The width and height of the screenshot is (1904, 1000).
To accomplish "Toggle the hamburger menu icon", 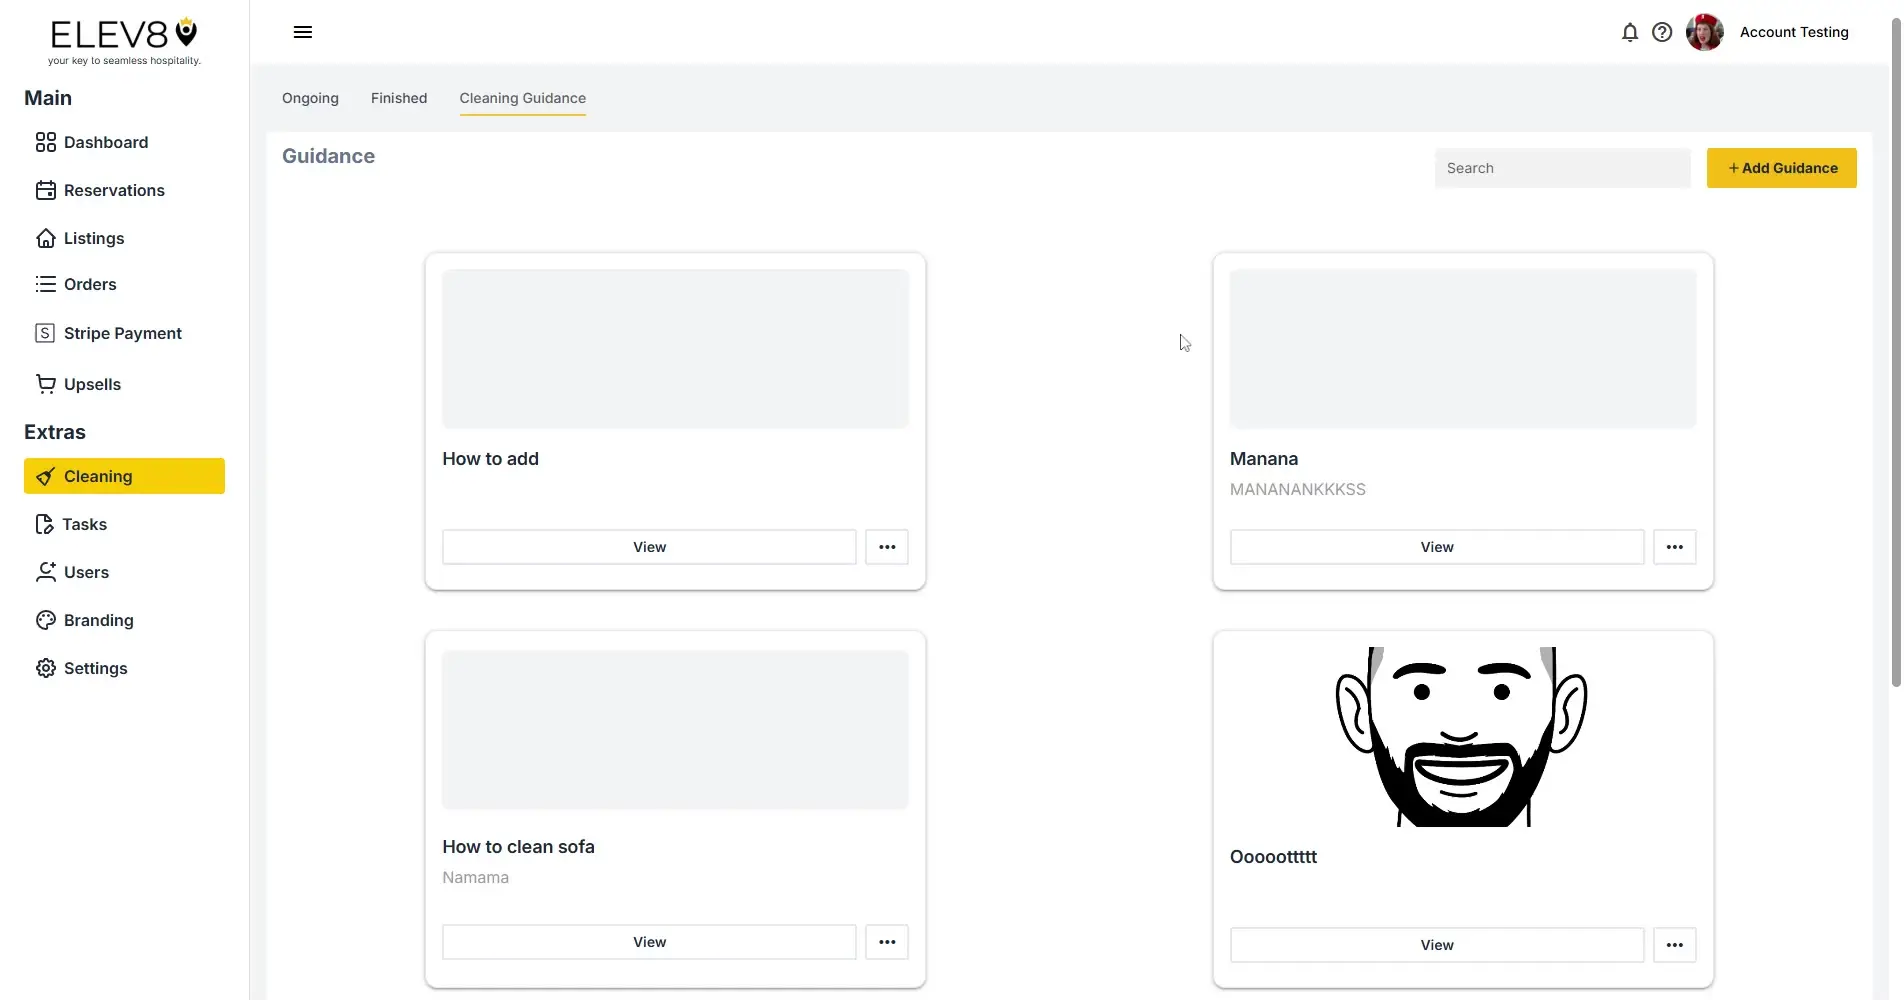I will (303, 33).
